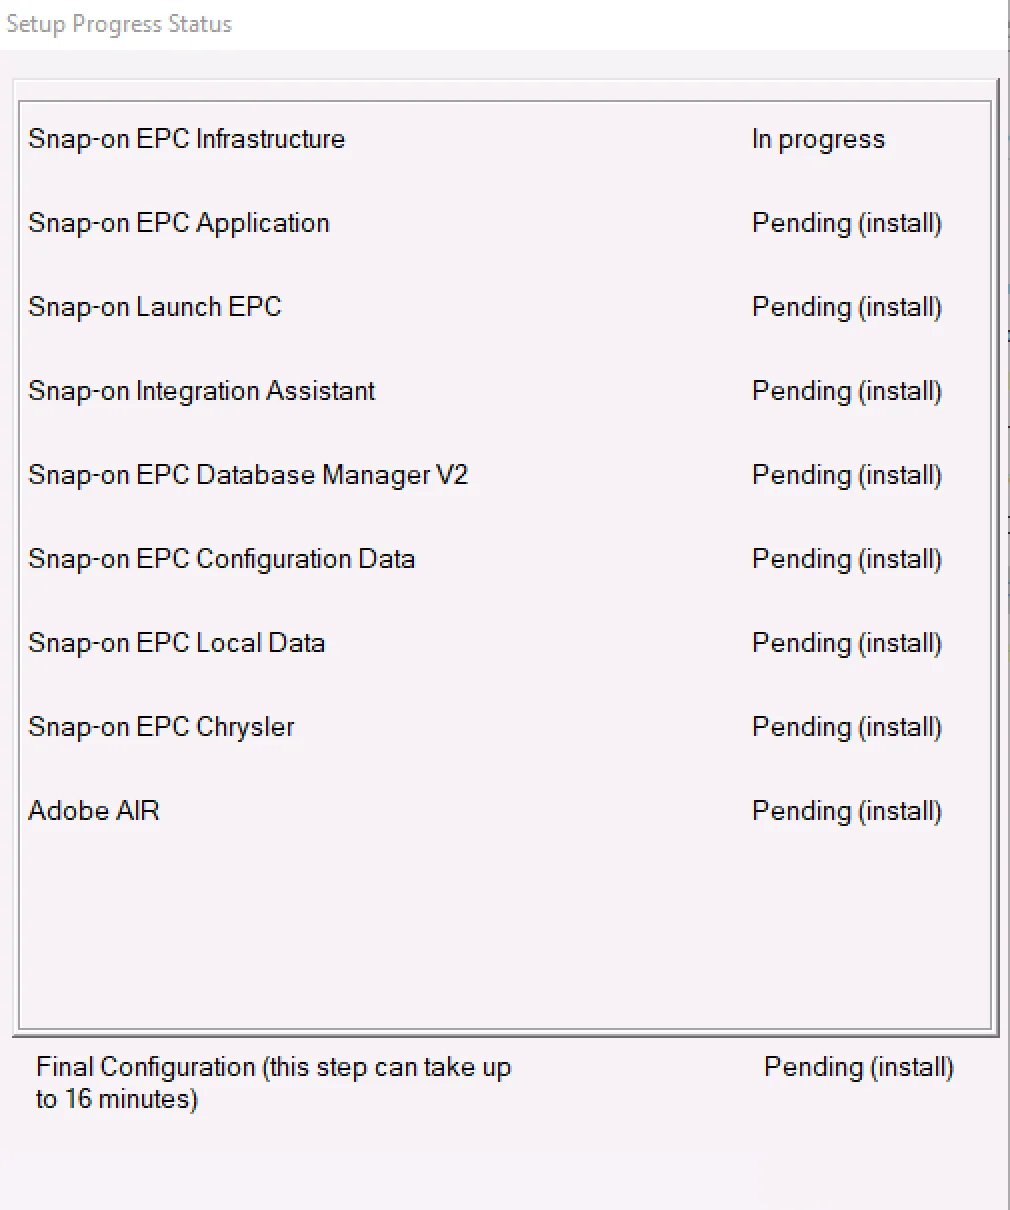
Task: Select the Snap-on EPC Local Data item
Action: [177, 643]
